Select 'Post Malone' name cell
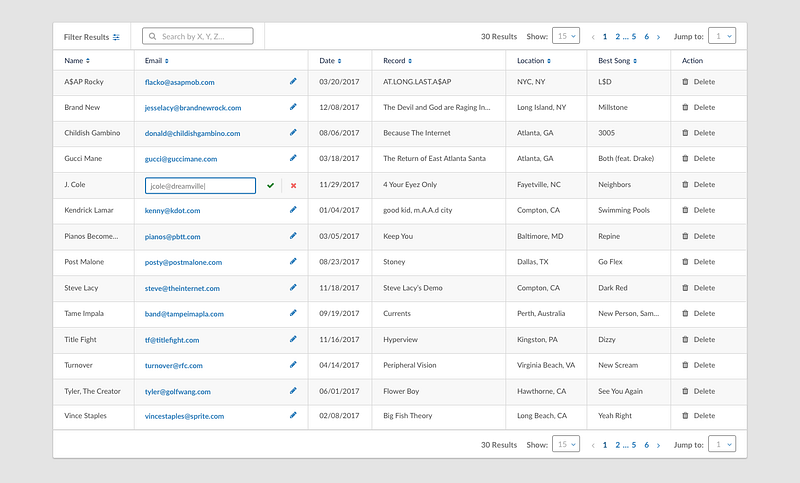 pos(84,262)
